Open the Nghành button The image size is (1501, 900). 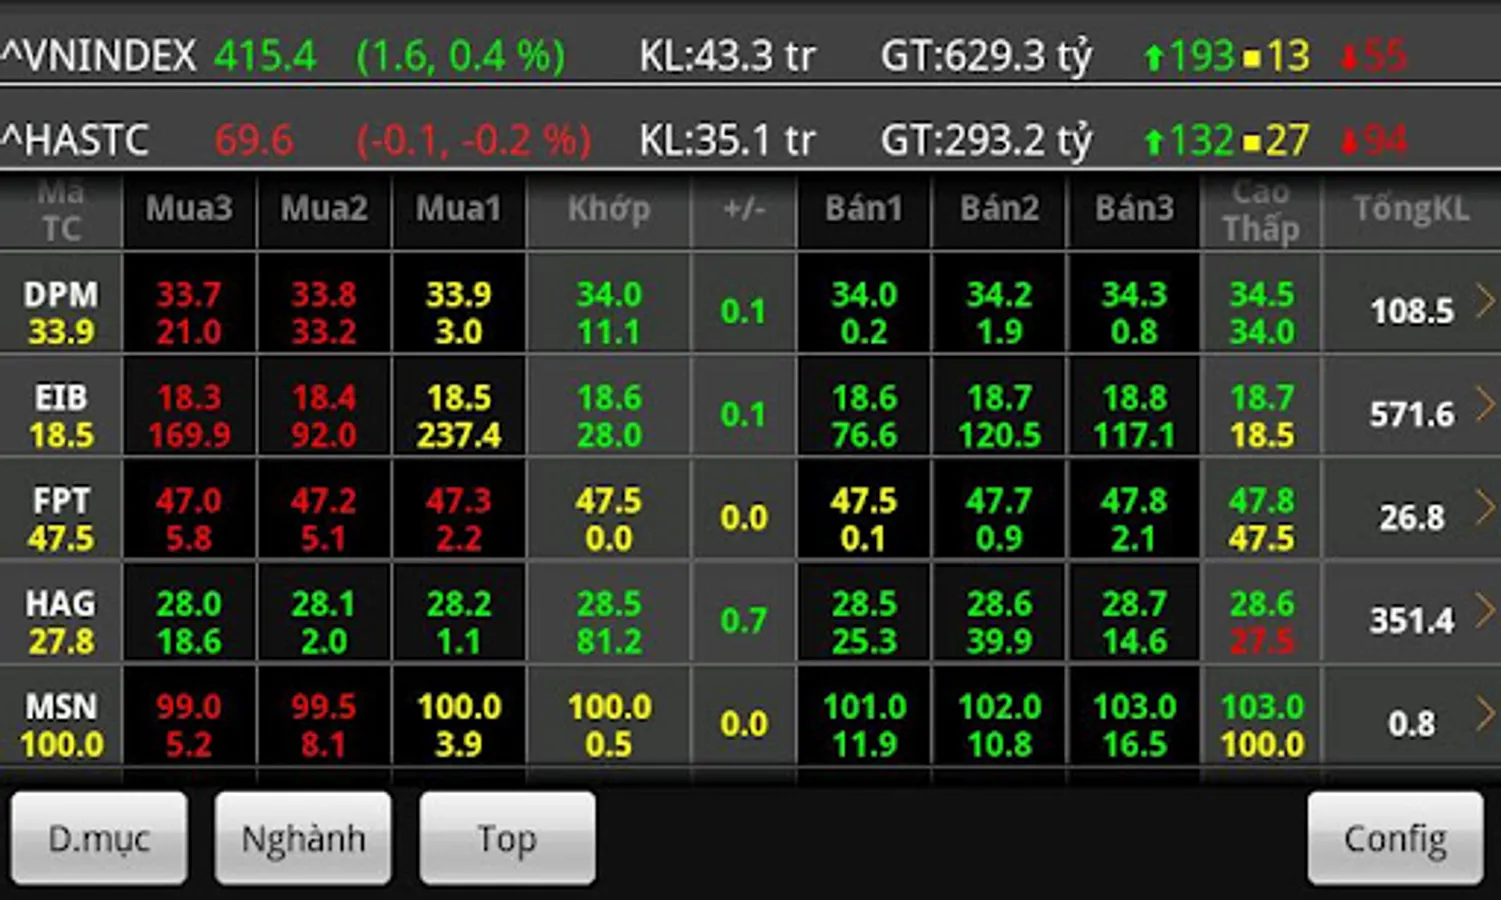[x=303, y=838]
